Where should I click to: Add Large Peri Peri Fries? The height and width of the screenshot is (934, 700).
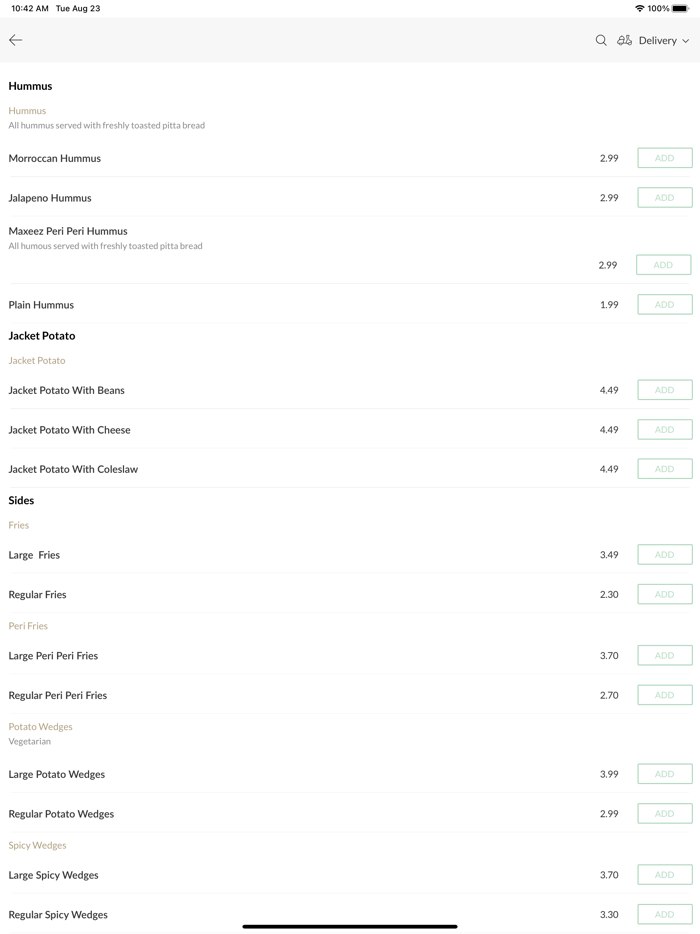664,656
